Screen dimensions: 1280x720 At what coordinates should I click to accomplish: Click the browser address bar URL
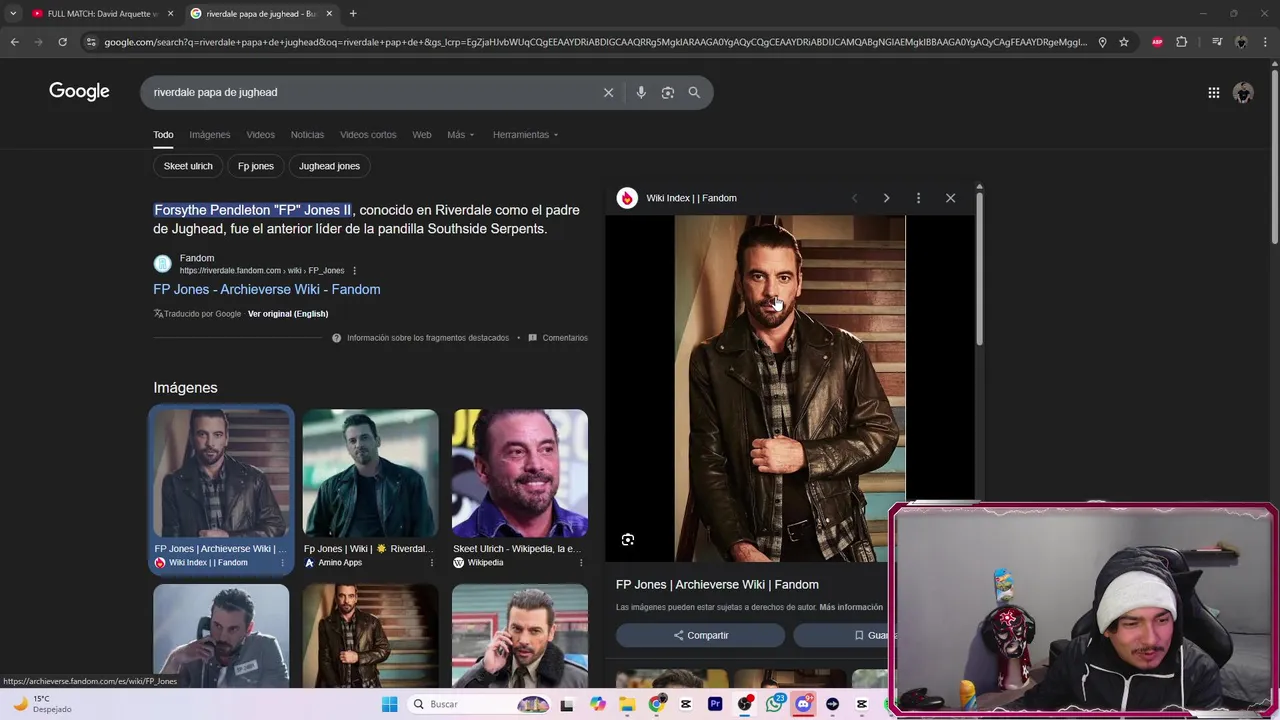(595, 42)
